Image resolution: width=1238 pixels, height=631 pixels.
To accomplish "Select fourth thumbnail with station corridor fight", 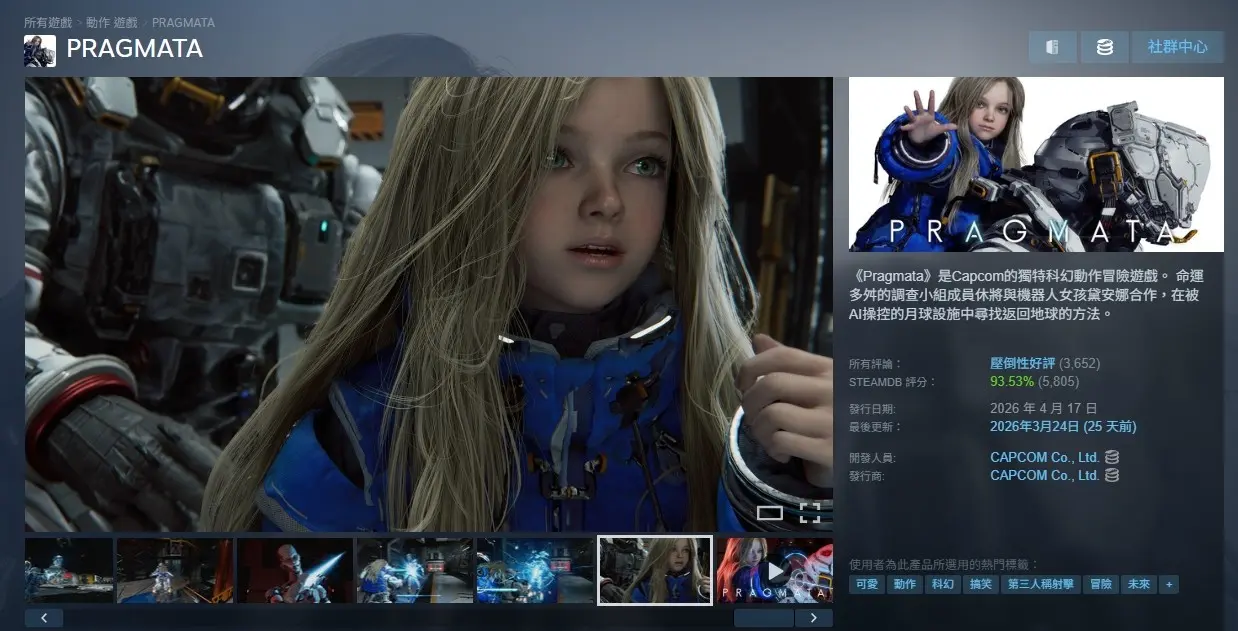I will (415, 571).
